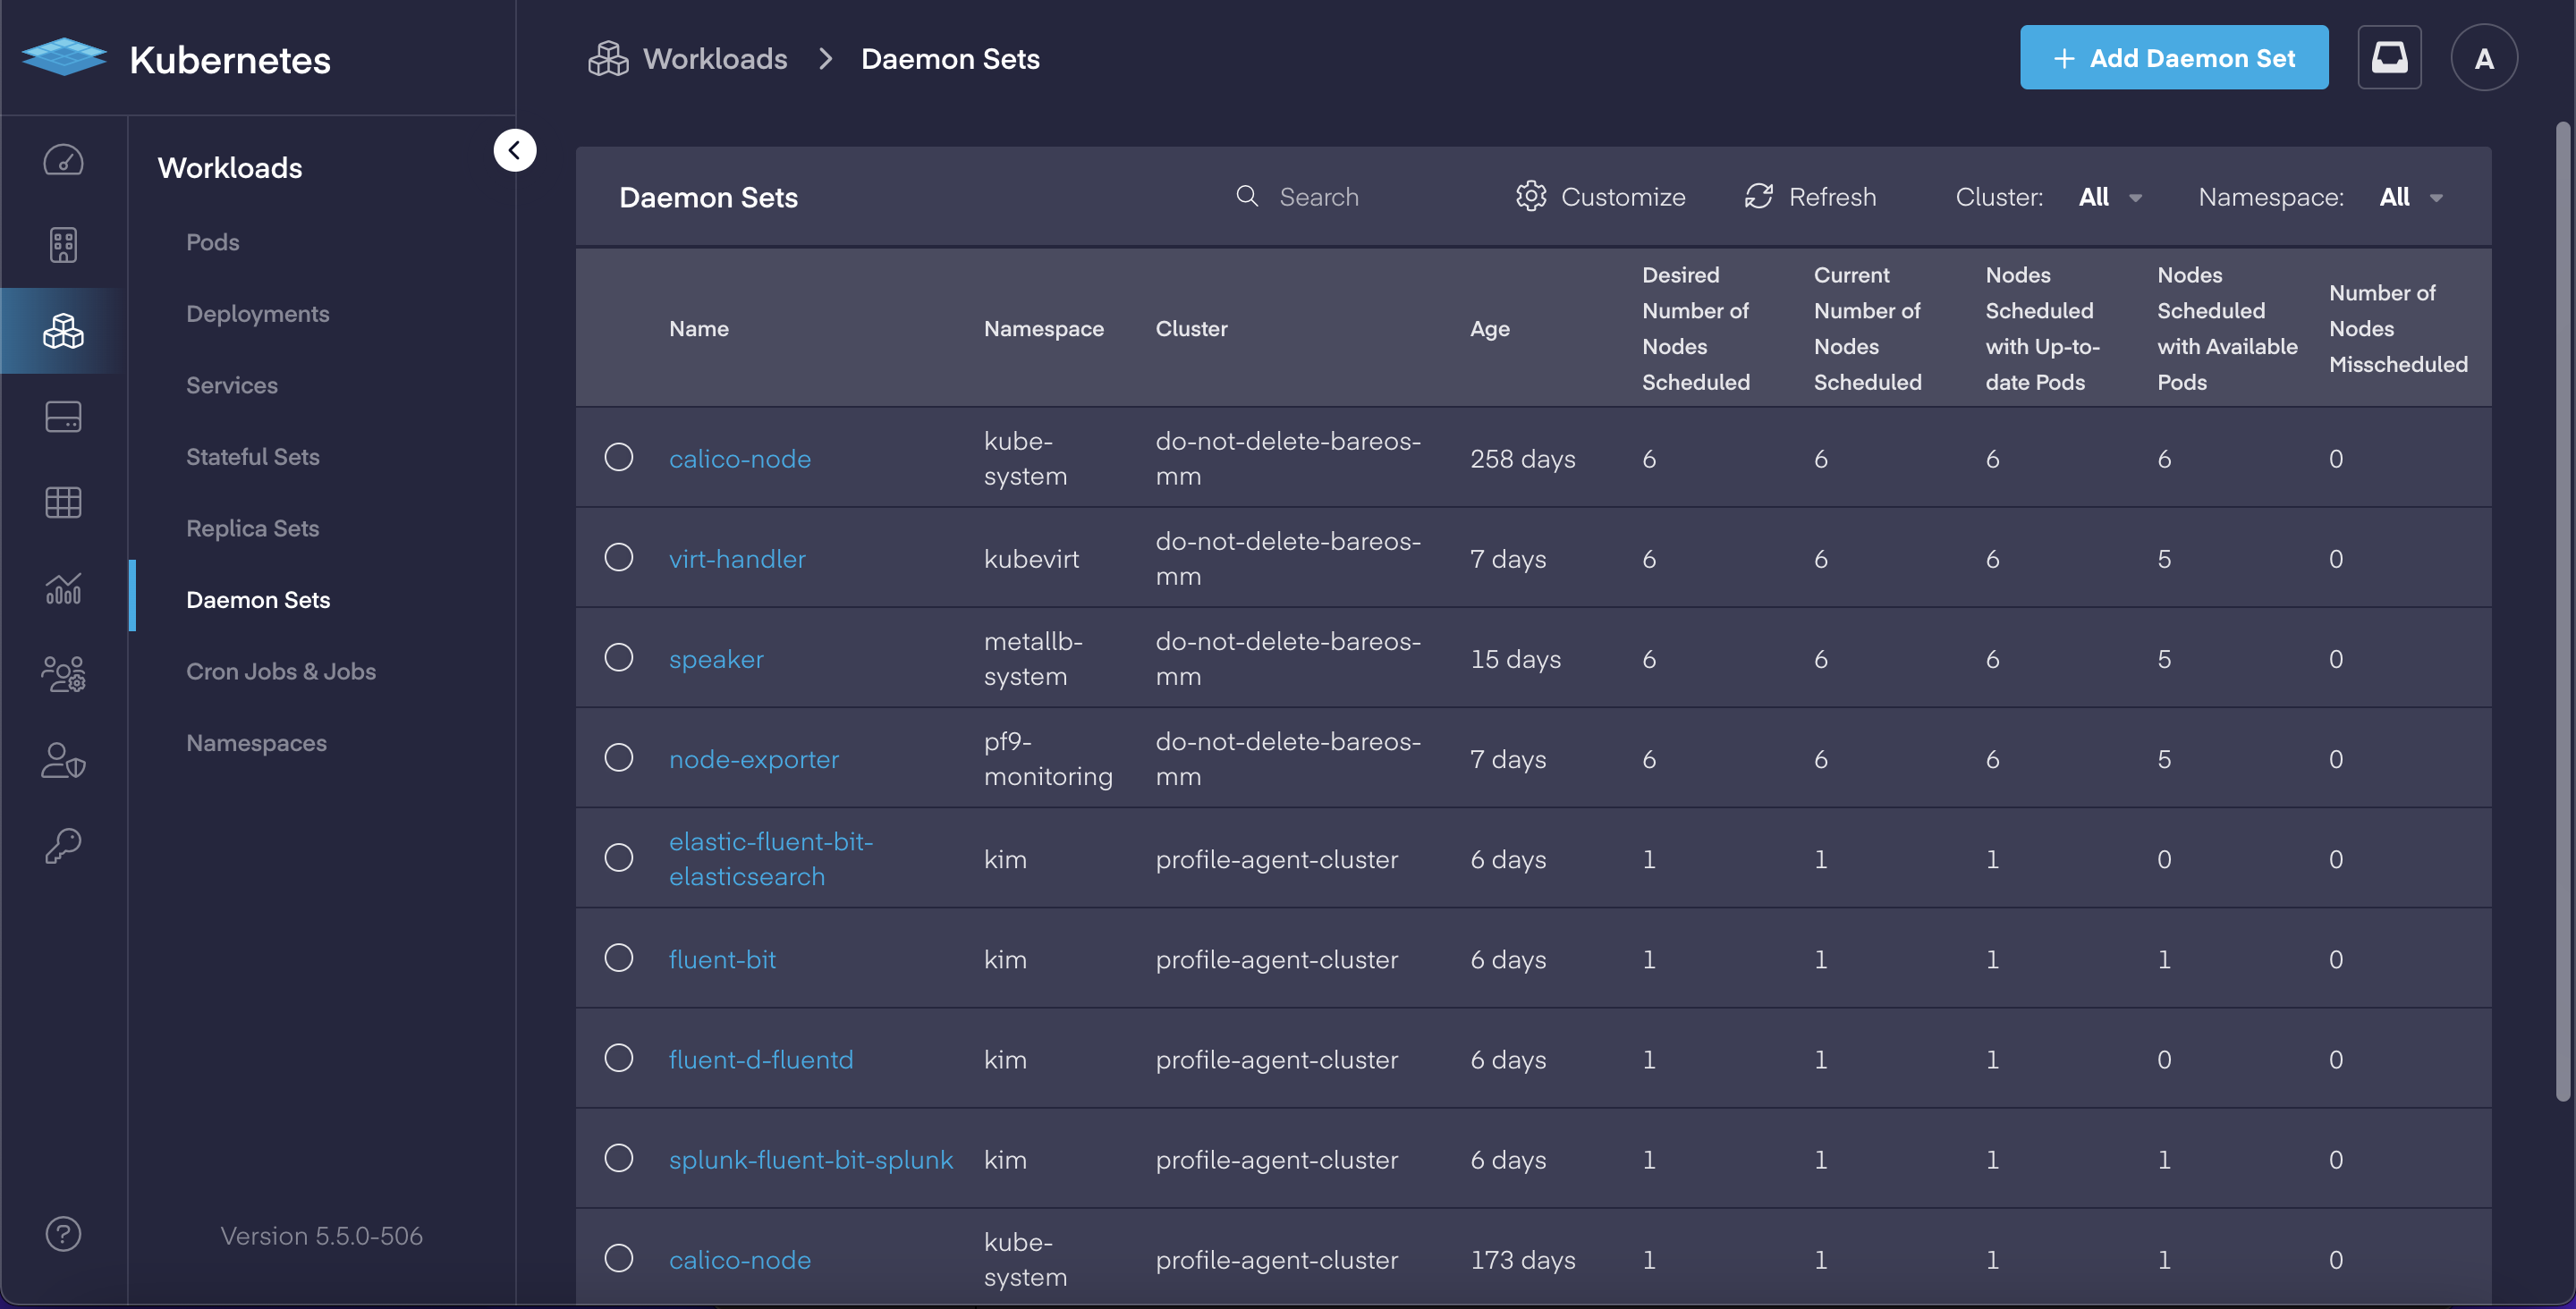Open the user shield RBAC icon in sidebar
Viewport: 2576px width, 1309px height.
pos(63,760)
